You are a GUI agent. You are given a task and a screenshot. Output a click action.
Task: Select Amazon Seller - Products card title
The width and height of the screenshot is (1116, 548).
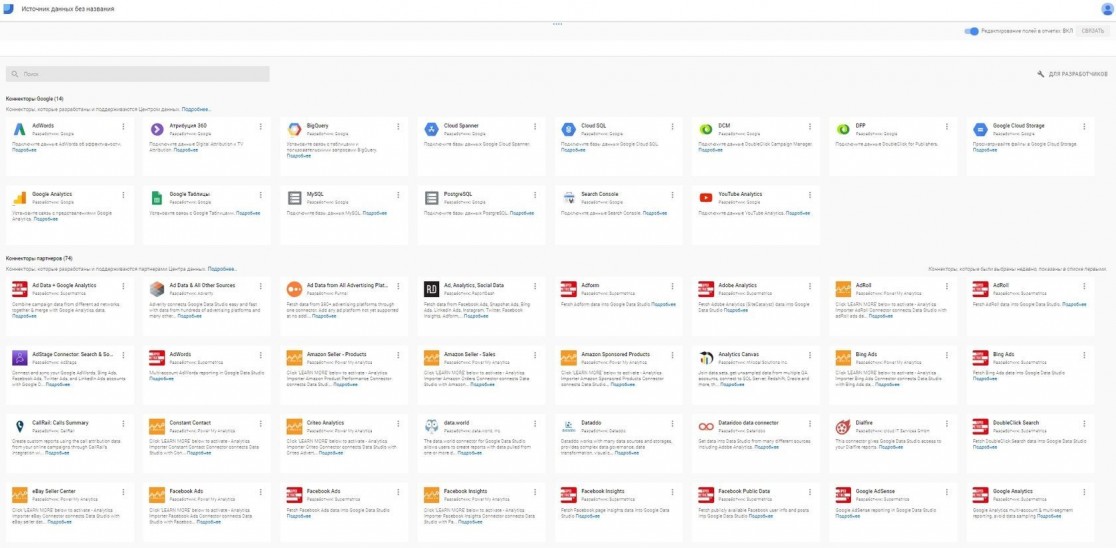tap(337, 354)
